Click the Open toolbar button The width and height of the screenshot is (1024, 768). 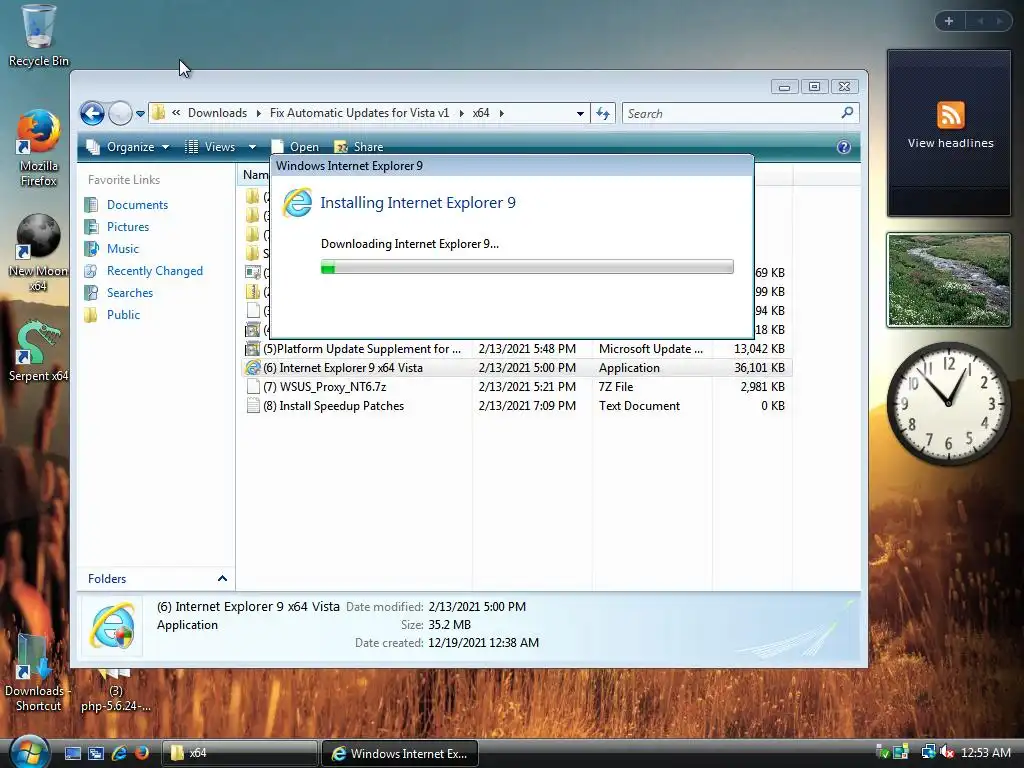tap(295, 147)
